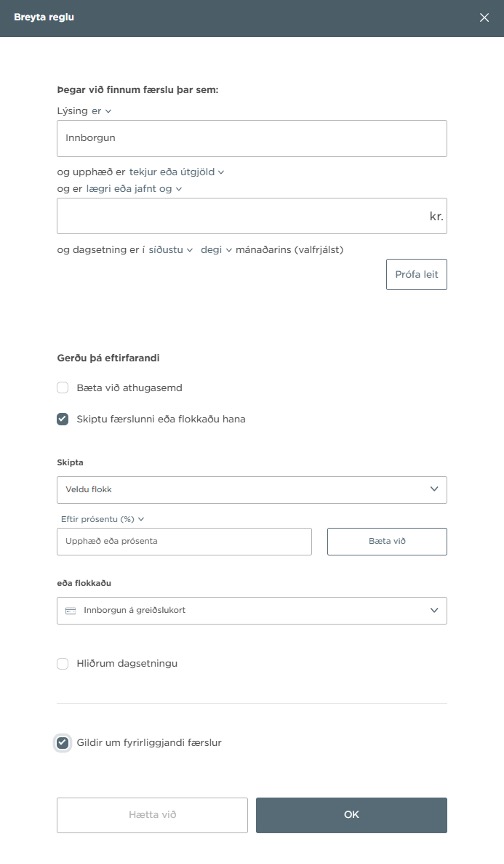Focus the Innborgun description text field
The height and width of the screenshot is (864, 504).
point(252,138)
